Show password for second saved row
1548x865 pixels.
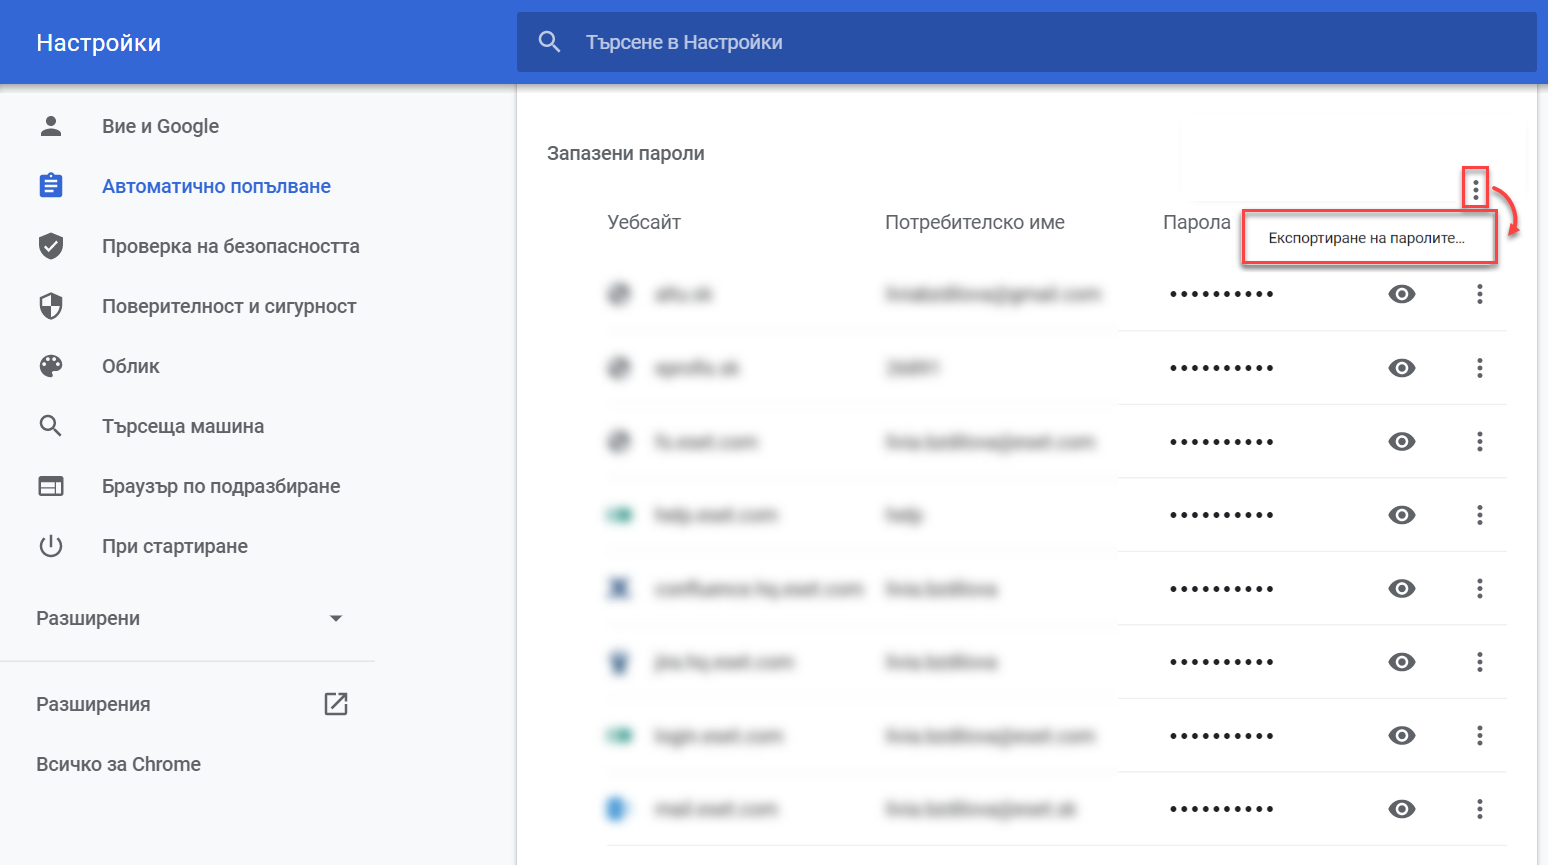pyautogui.click(x=1402, y=368)
